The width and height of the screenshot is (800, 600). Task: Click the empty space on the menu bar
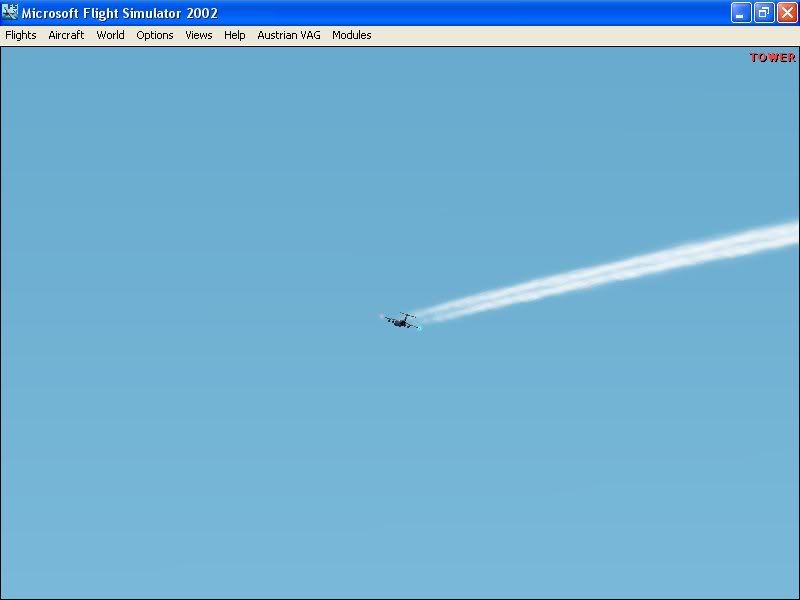pos(550,35)
